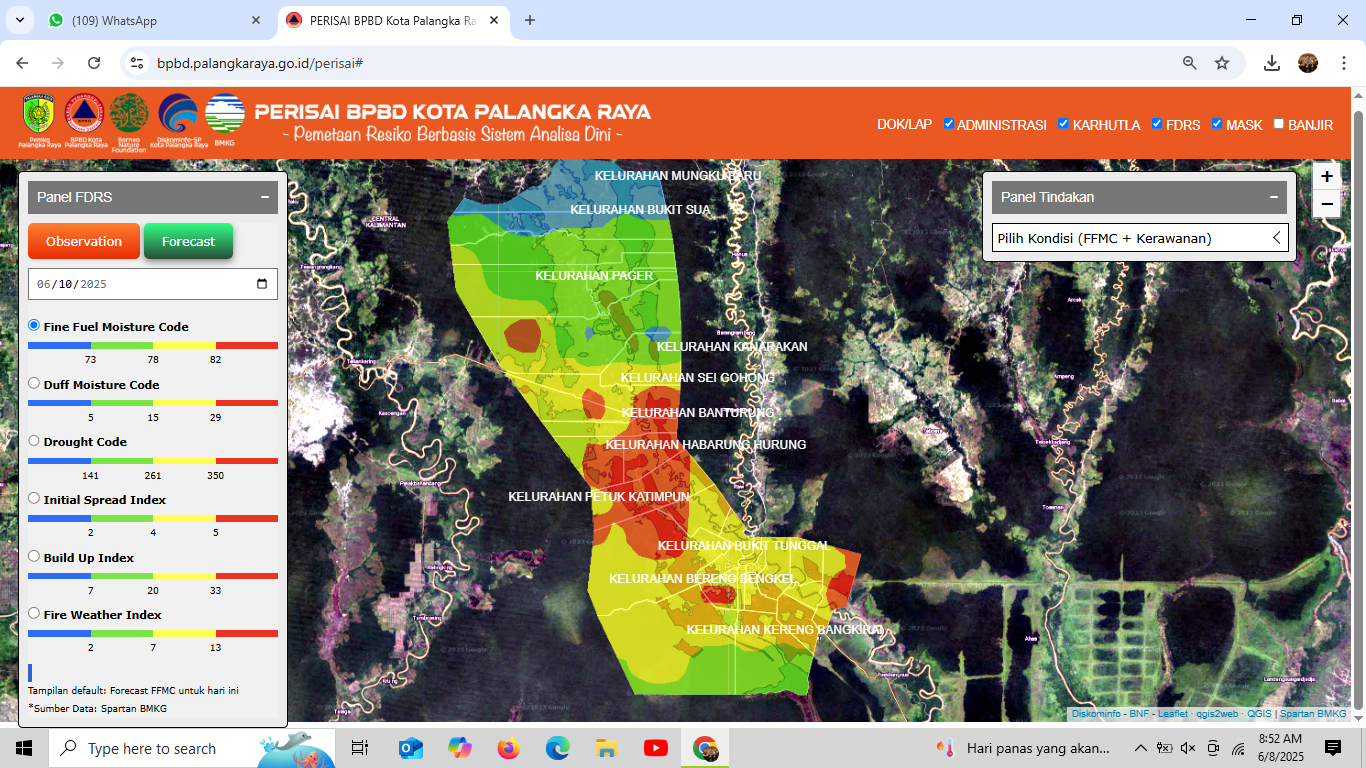Click the Observation button
The image size is (1366, 768).
[x=83, y=241]
